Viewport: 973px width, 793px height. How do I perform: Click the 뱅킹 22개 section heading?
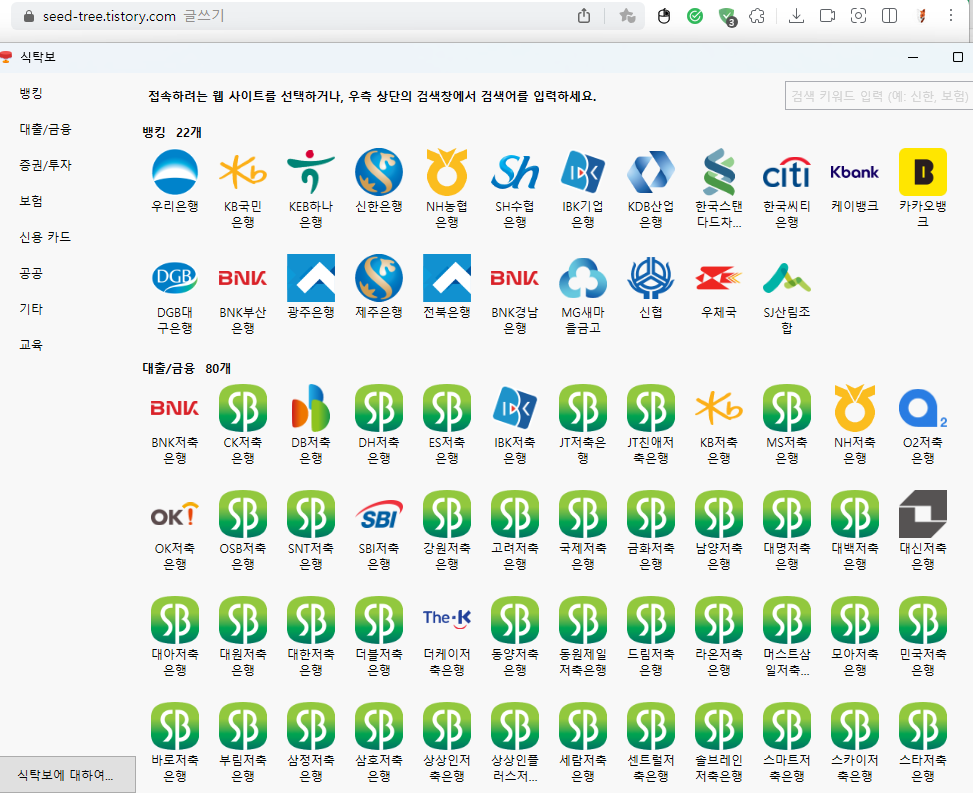tap(172, 132)
